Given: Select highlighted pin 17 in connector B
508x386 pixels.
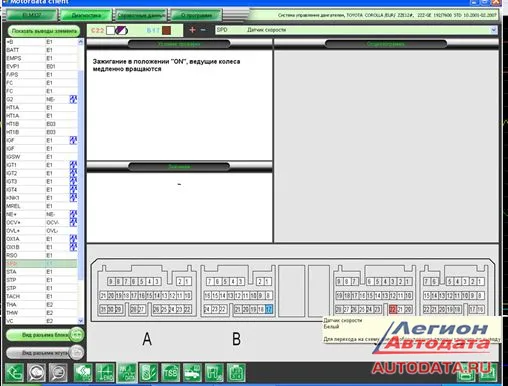Looking at the screenshot, I should 269,309.
